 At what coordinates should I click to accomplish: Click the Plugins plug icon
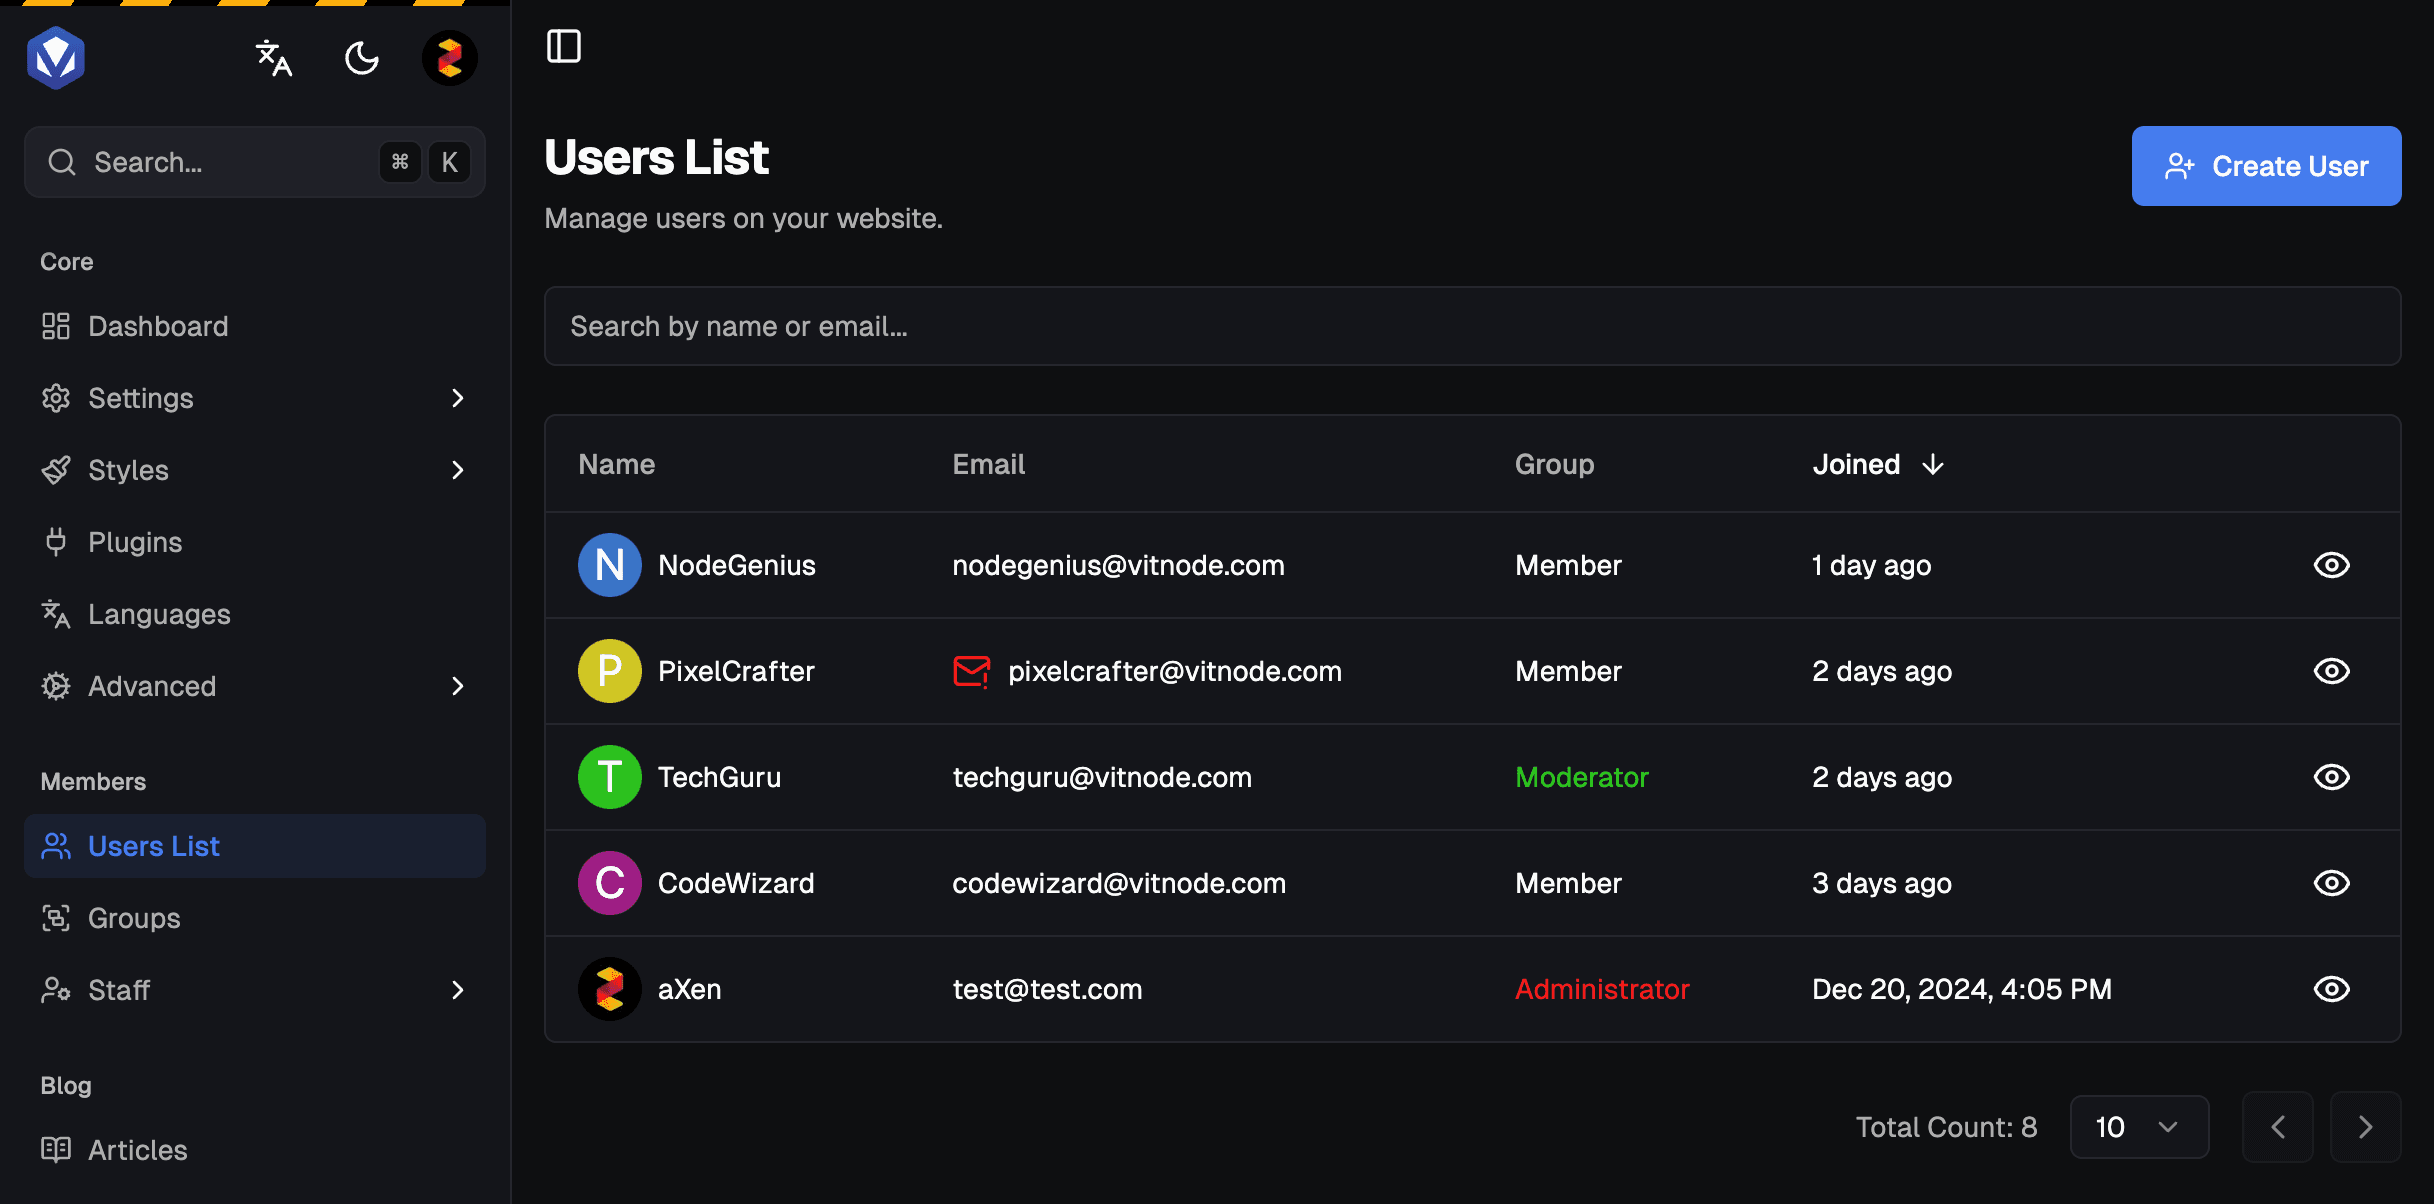[x=56, y=542]
